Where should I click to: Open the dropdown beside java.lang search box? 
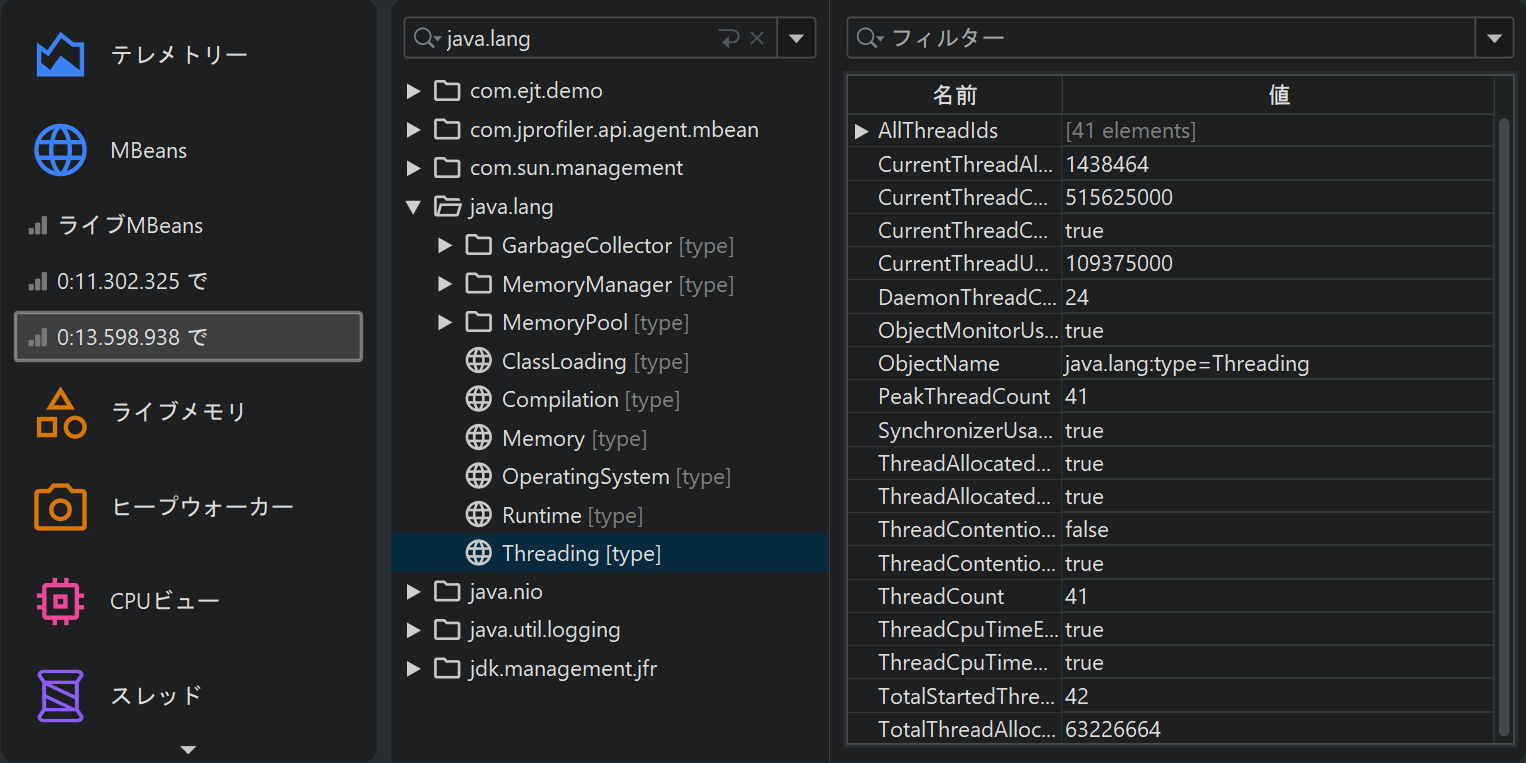796,39
